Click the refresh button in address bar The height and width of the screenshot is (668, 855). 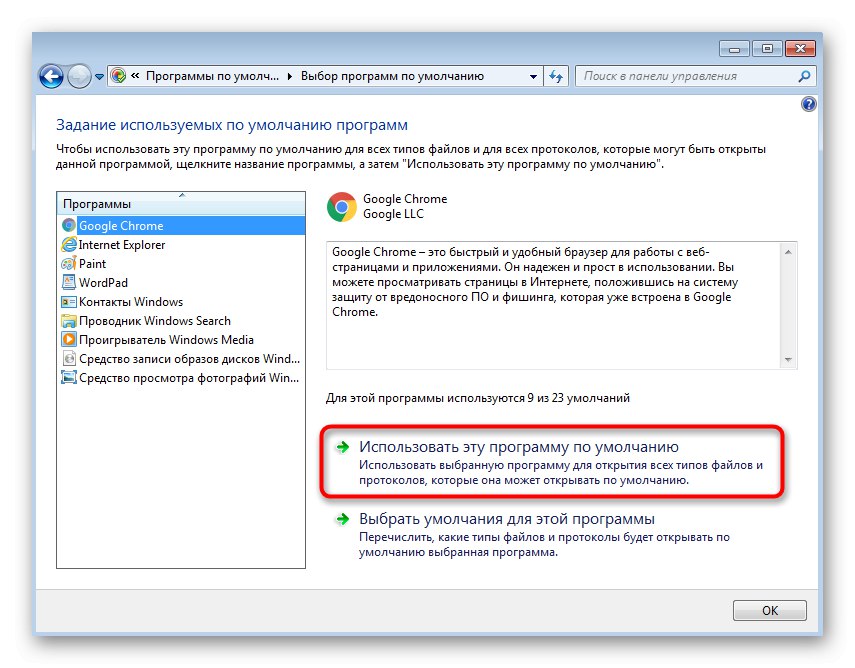coord(556,76)
